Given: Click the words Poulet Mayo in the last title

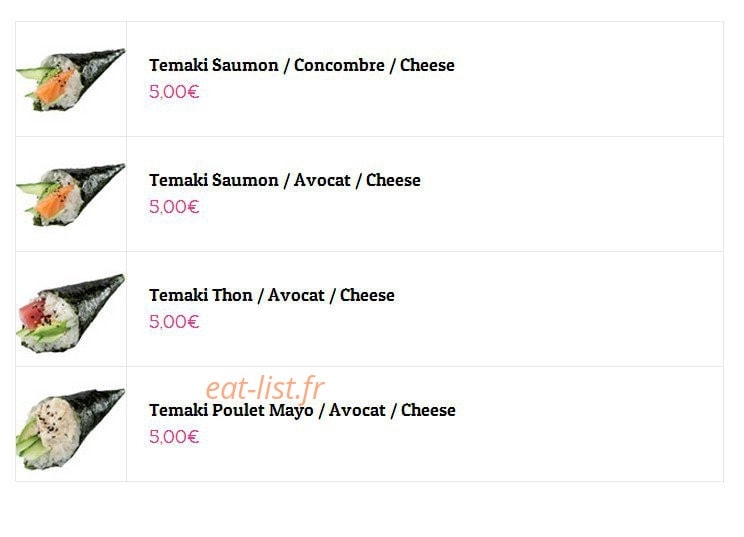Looking at the screenshot, I should (x=262, y=411).
